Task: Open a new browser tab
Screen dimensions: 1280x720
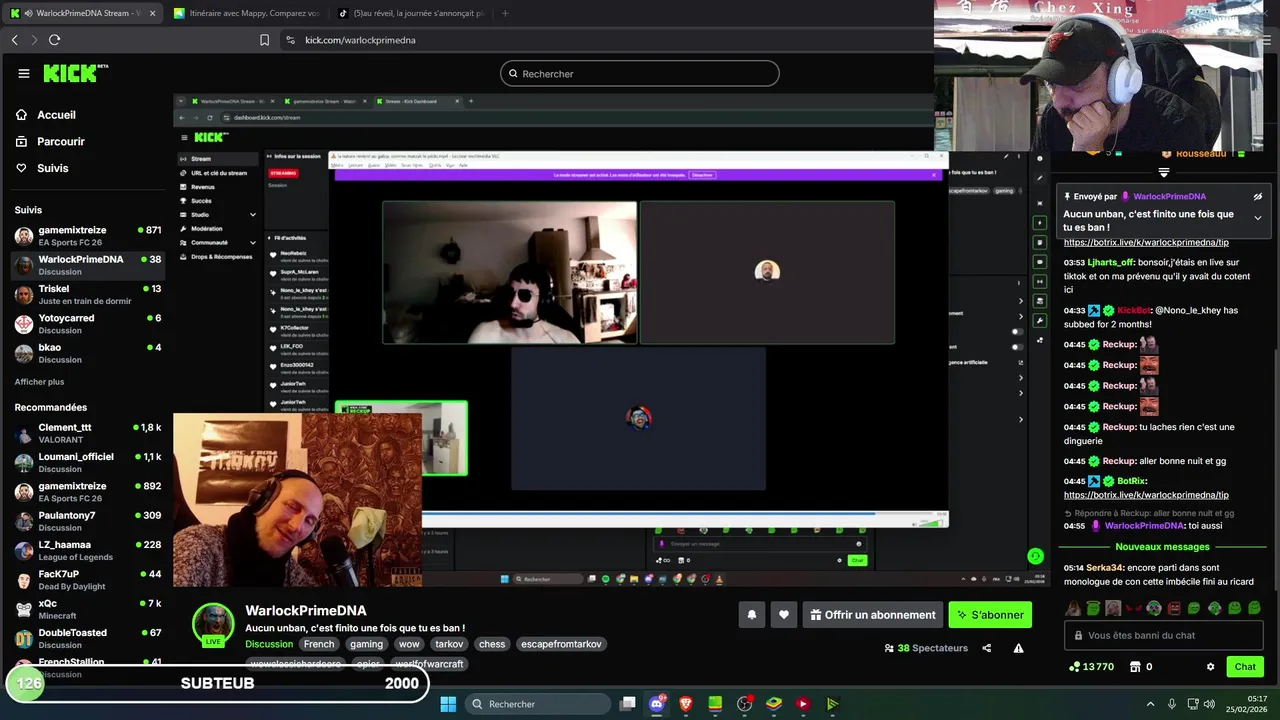Action: coord(505,13)
